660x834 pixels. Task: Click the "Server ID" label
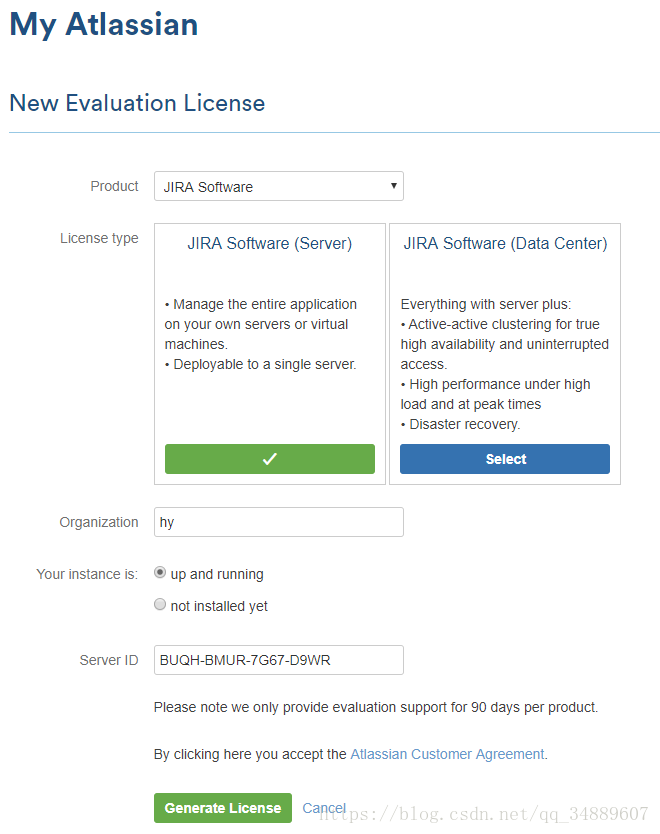(109, 660)
